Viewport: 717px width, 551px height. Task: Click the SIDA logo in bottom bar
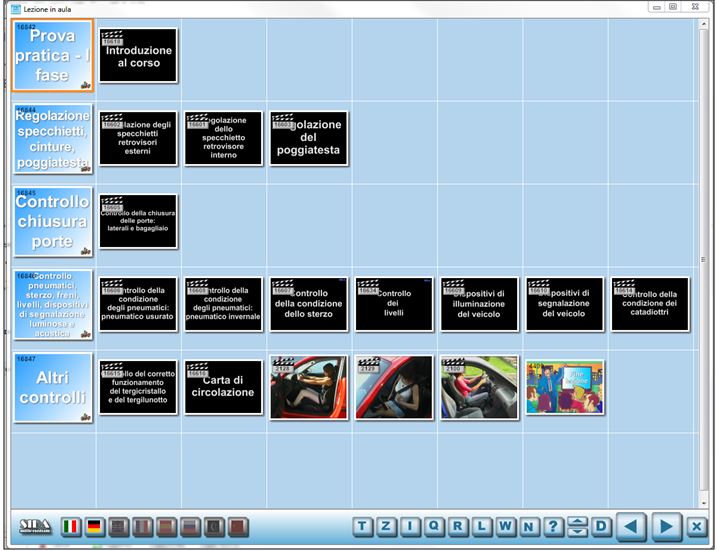coord(36,527)
